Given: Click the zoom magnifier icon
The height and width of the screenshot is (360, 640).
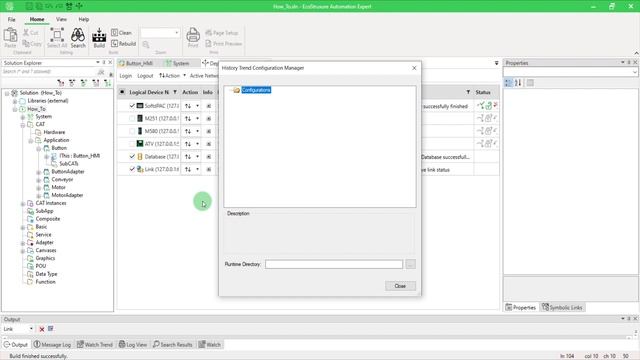Looking at the screenshot, I should pyautogui.click(x=146, y=44).
